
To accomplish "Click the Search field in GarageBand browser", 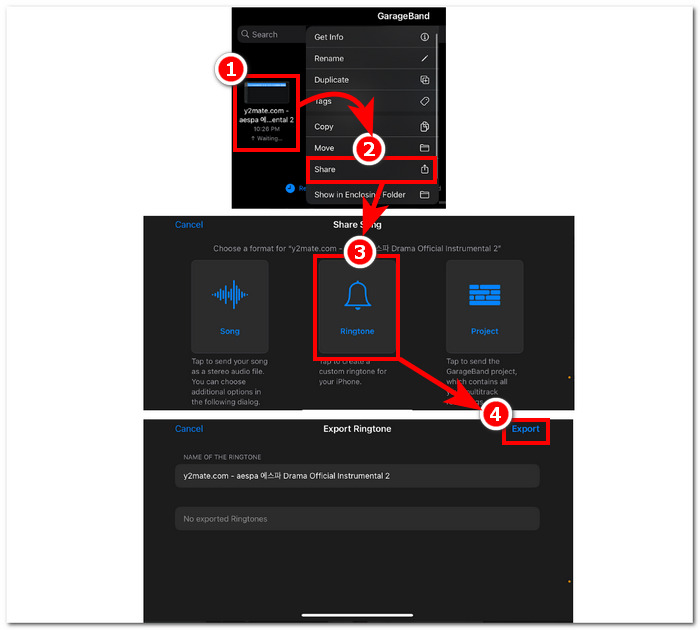I will [272, 34].
